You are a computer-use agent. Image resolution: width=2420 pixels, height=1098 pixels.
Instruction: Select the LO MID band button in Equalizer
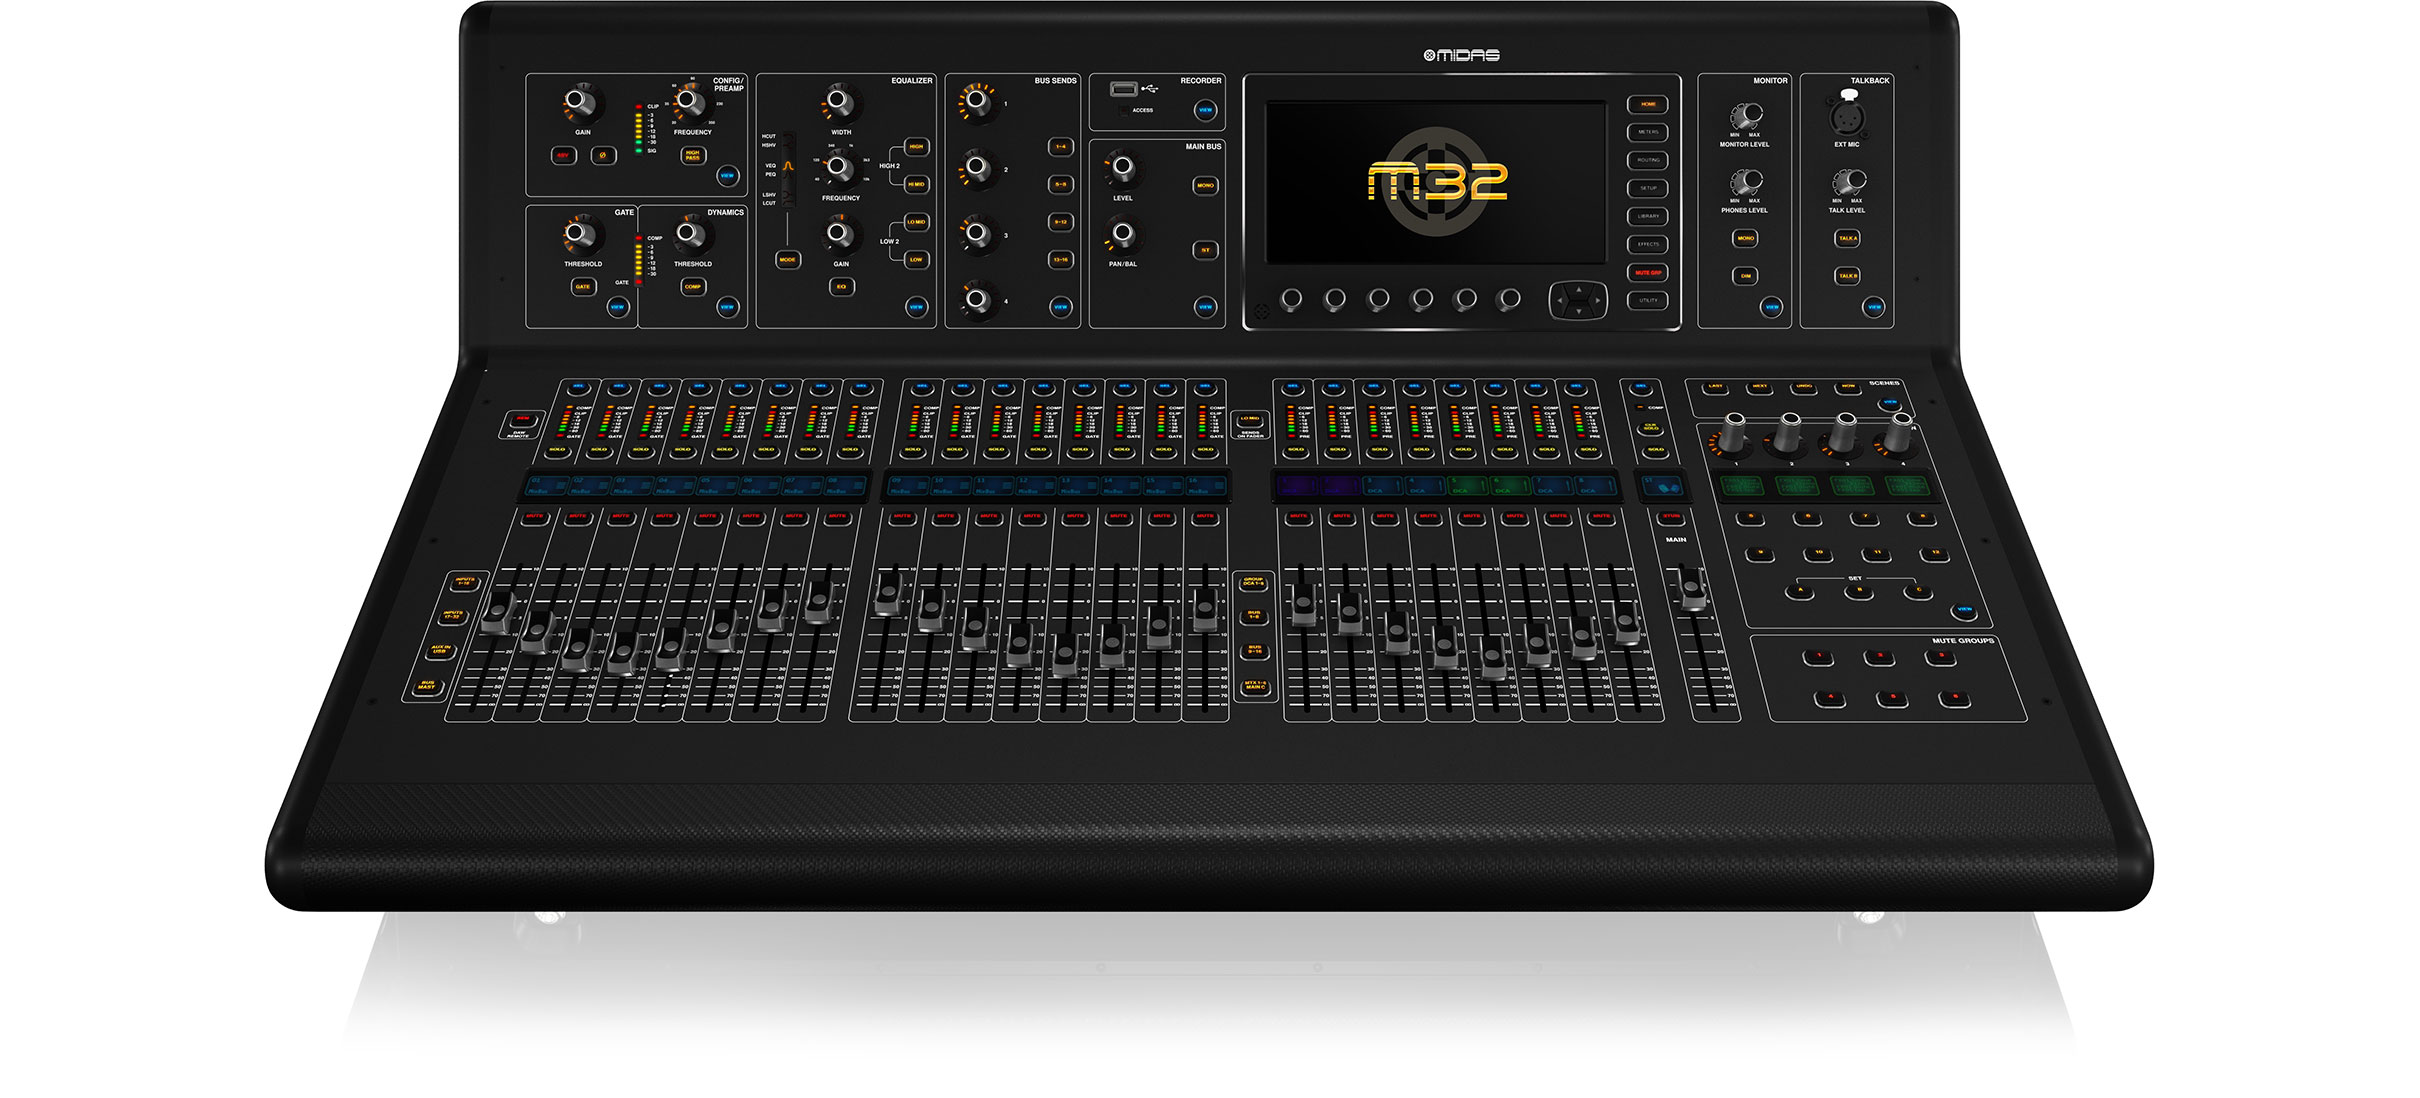tap(916, 222)
